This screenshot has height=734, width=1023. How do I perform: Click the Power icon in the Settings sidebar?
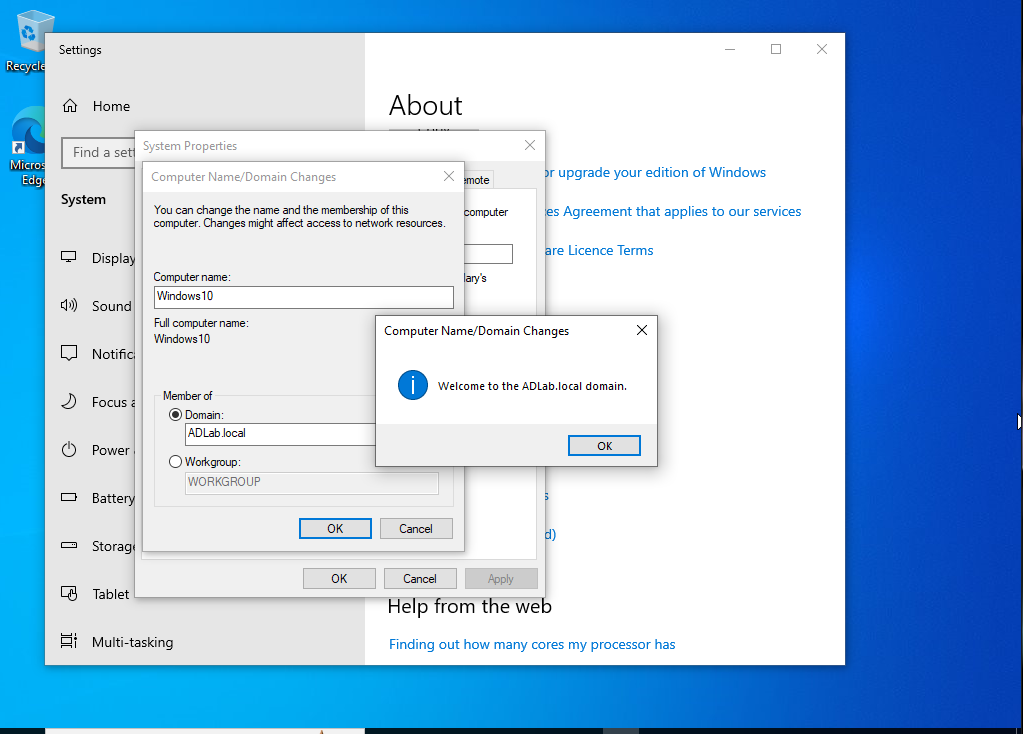pos(69,450)
